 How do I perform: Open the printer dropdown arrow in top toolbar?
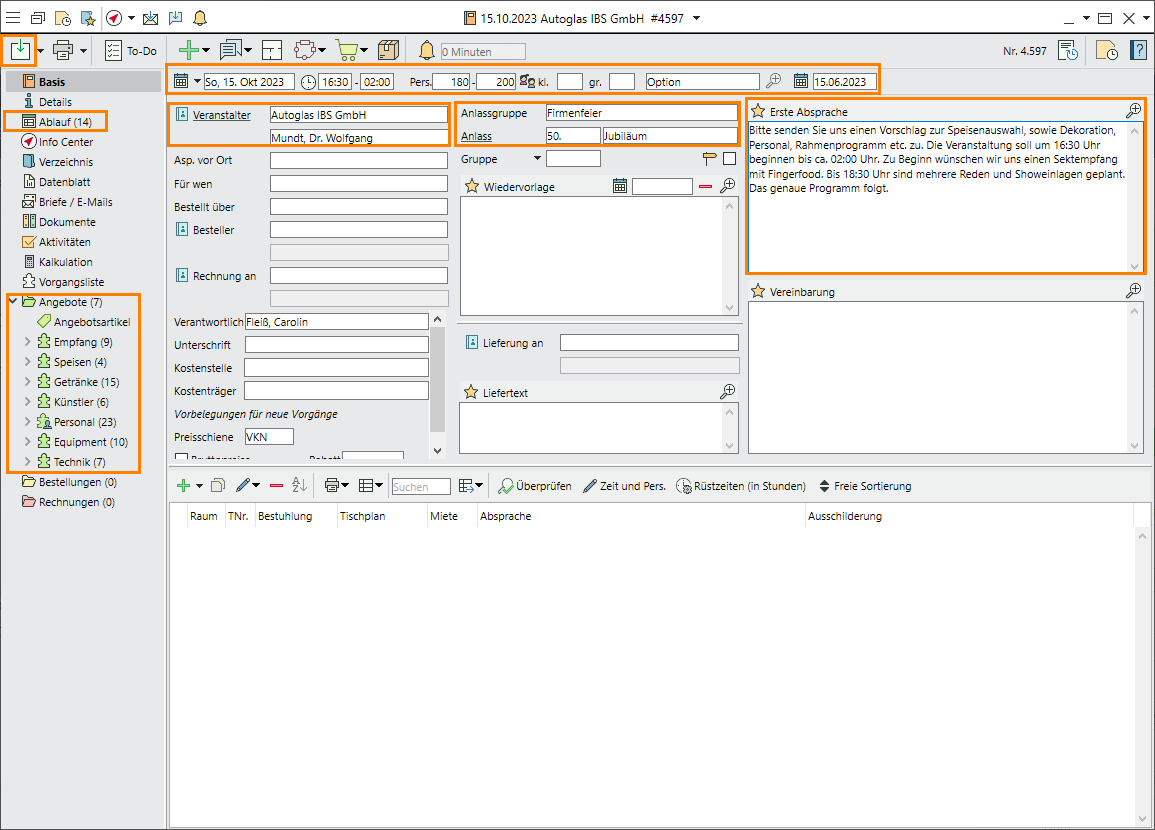(x=84, y=50)
